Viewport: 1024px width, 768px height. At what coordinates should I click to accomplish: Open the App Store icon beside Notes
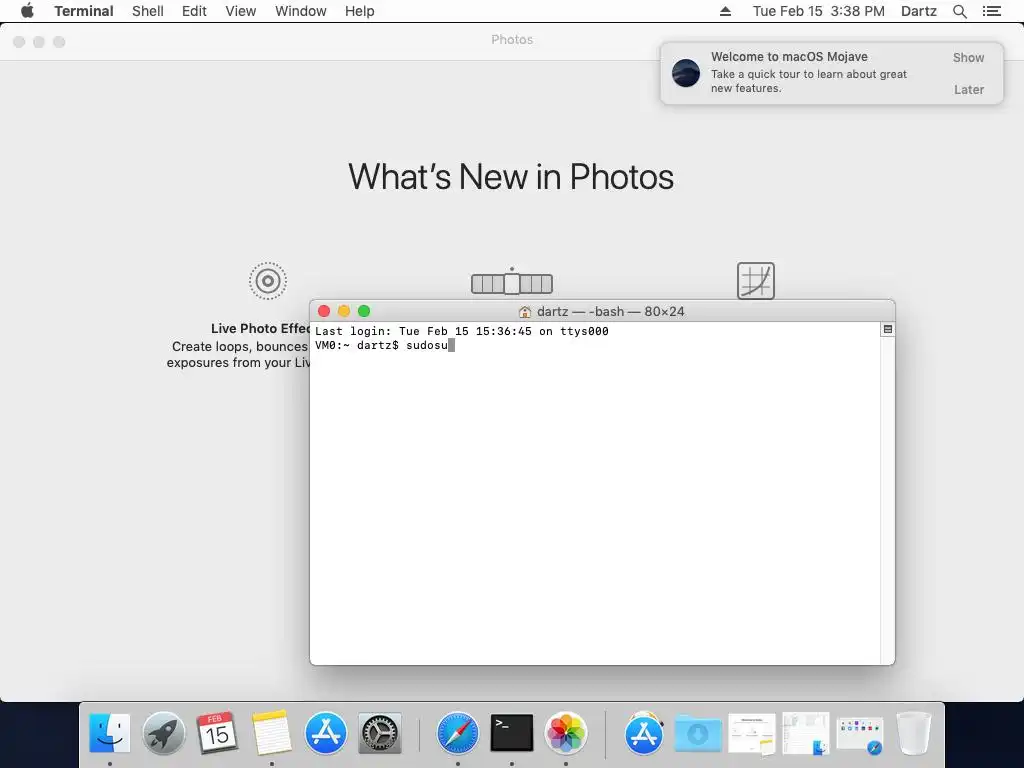click(x=325, y=733)
